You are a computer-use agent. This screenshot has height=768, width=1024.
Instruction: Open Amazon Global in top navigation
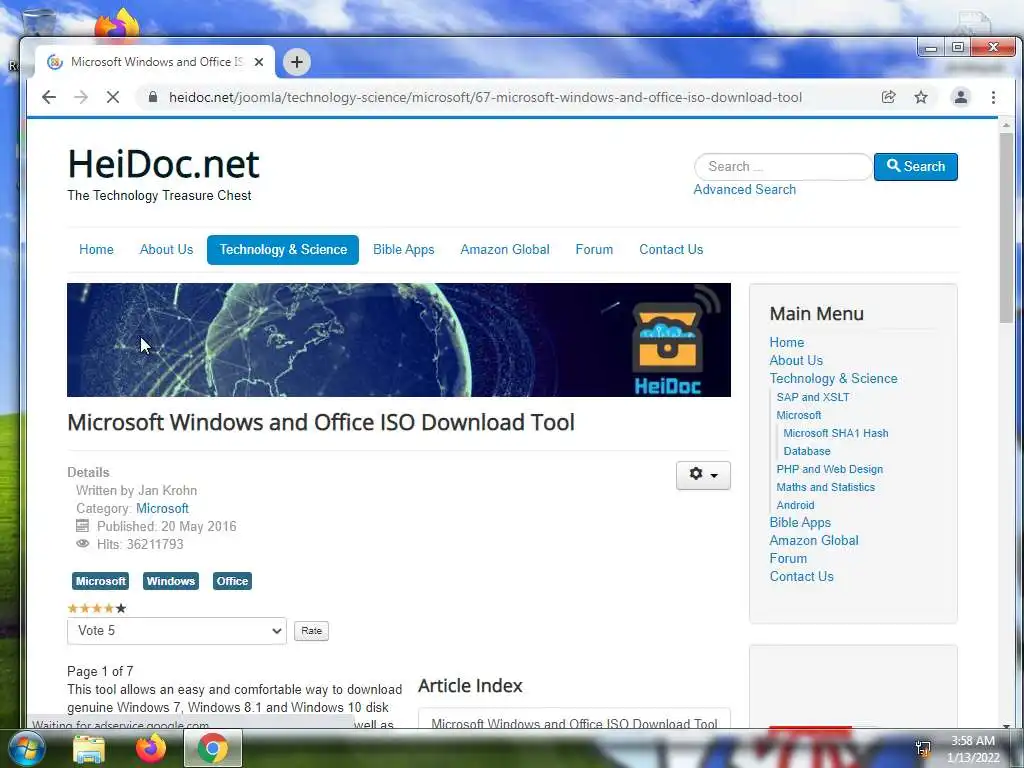[505, 249]
